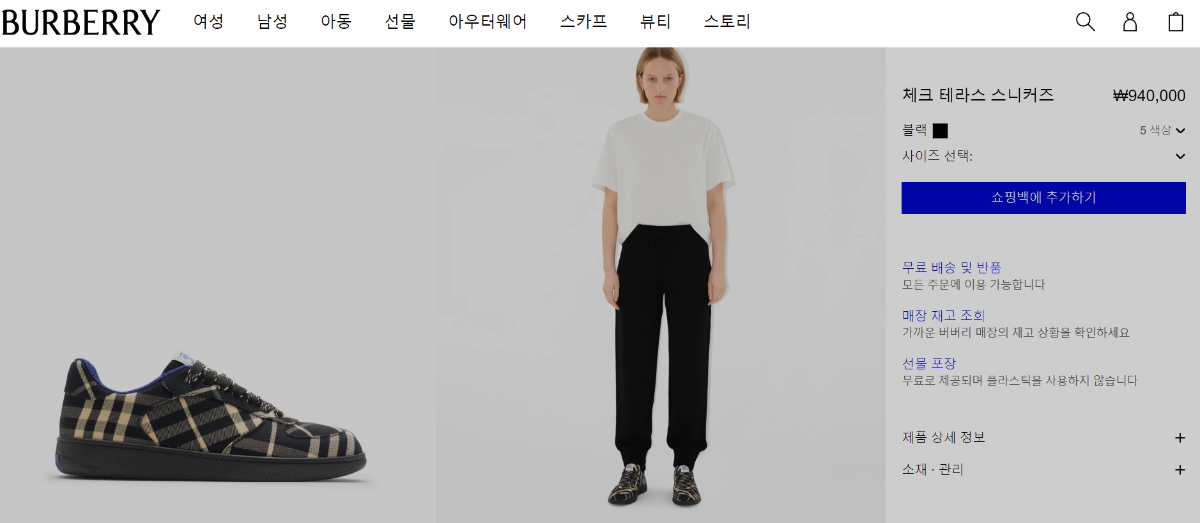The image size is (1200, 523).
Task: Open the account profile icon
Action: coord(1130,22)
